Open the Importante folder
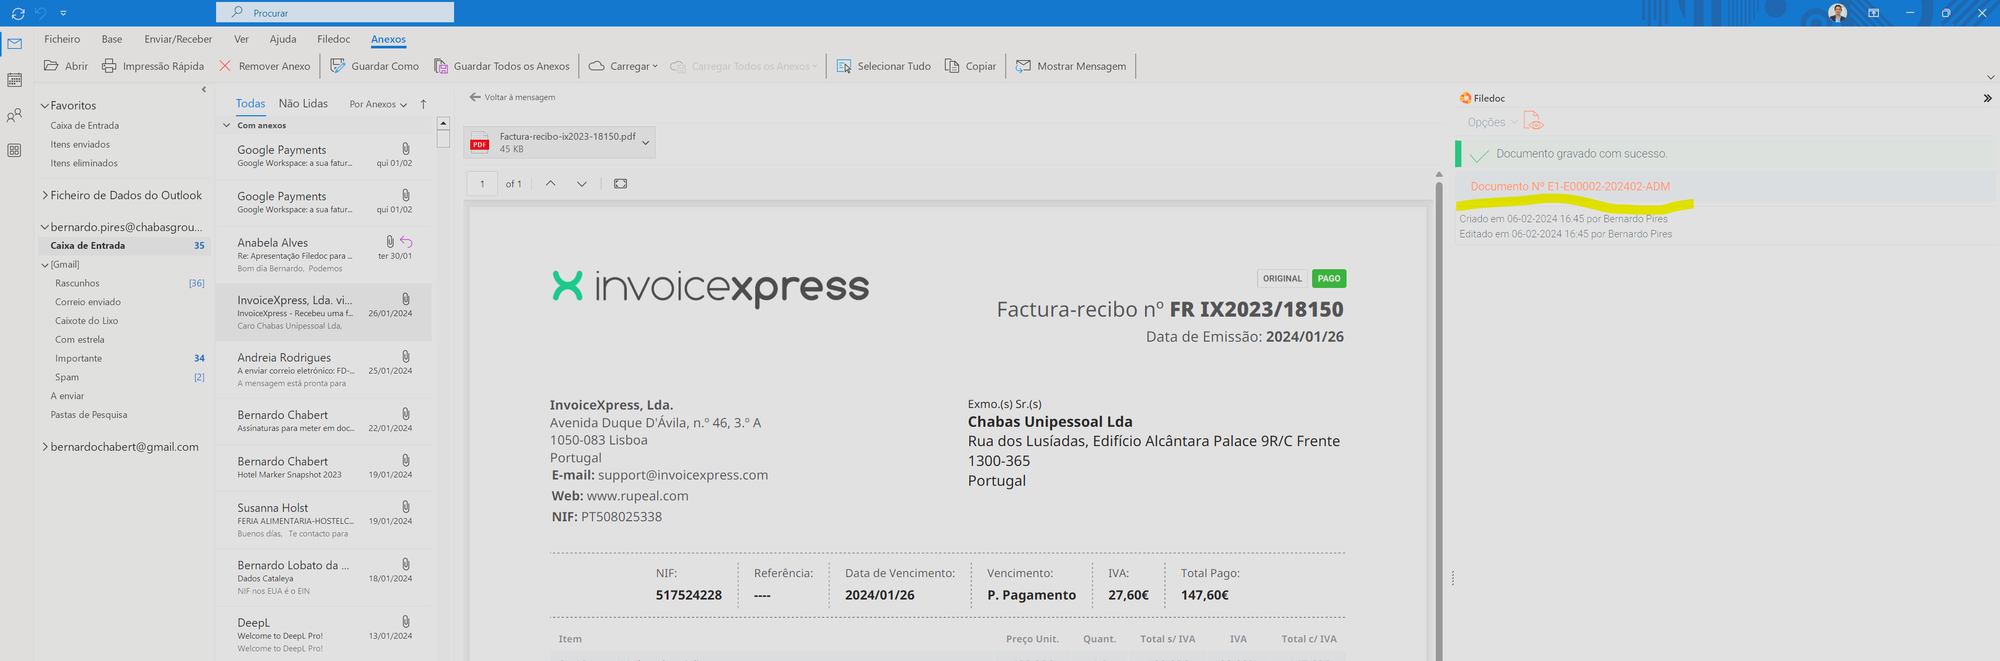 (x=79, y=358)
